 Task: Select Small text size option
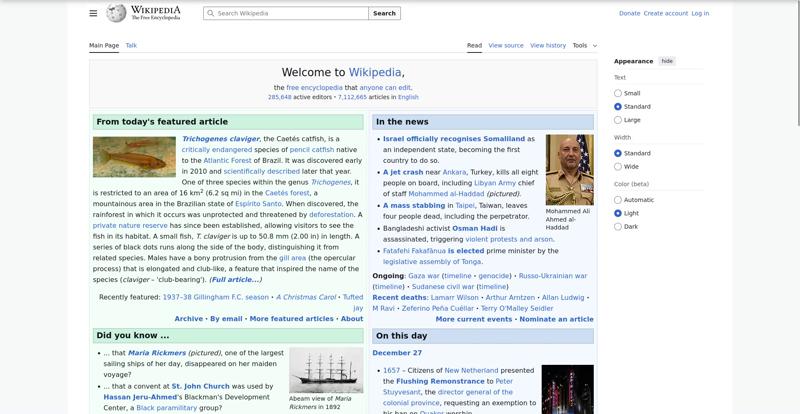coord(618,93)
